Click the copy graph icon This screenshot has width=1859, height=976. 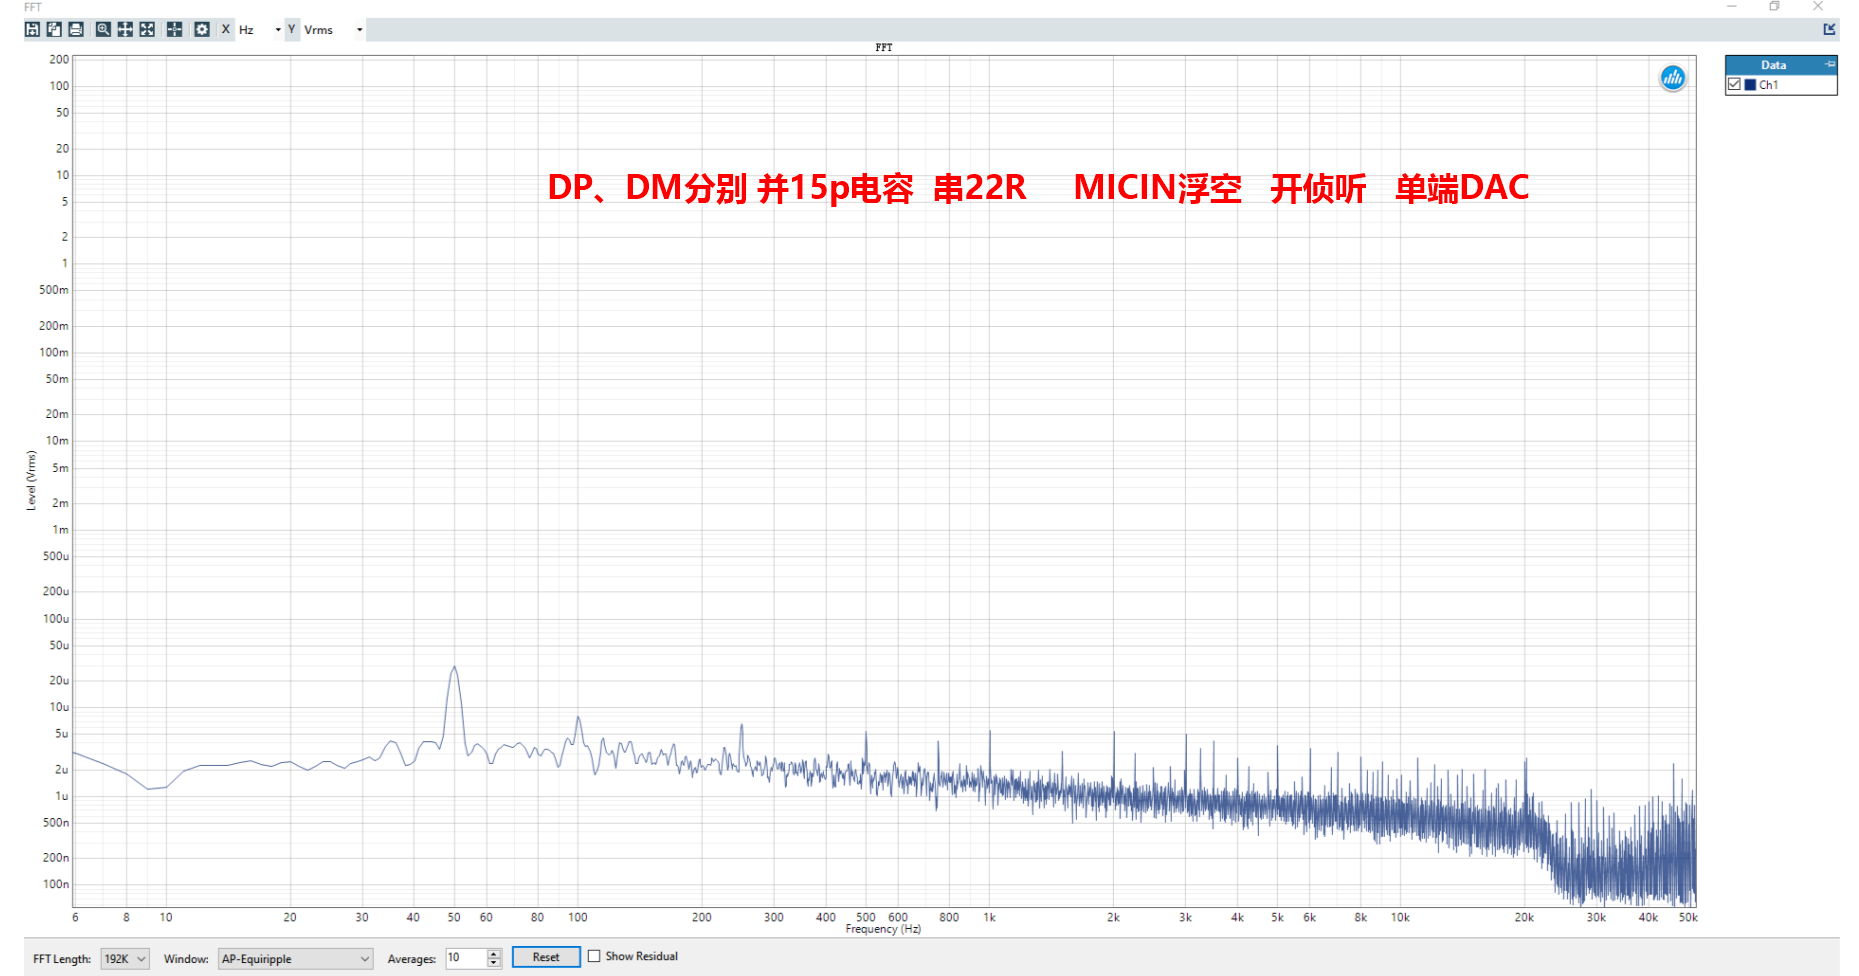point(54,29)
